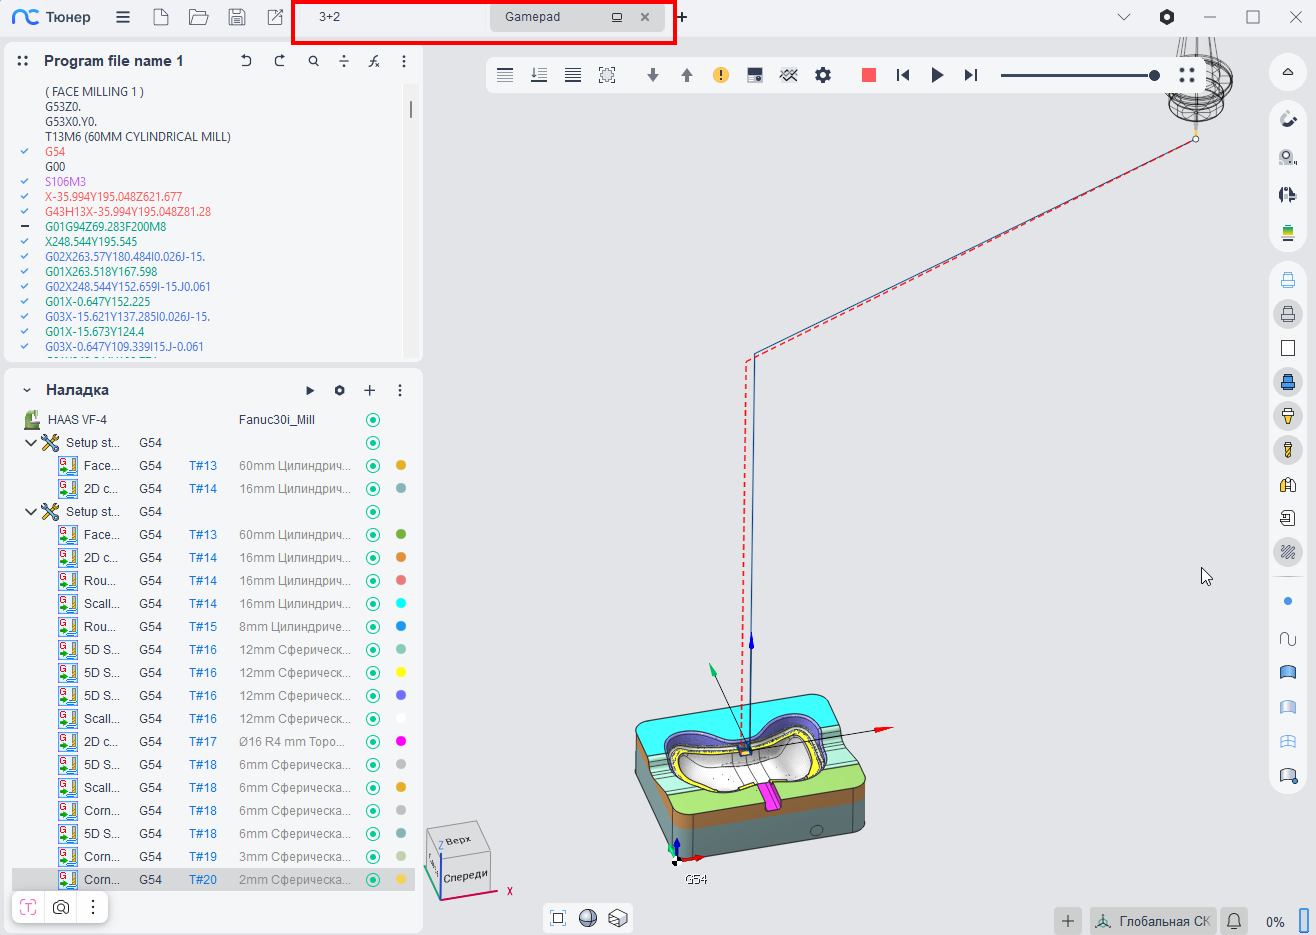Toggle the HAAS VF-4 machine enable circle

(x=373, y=420)
